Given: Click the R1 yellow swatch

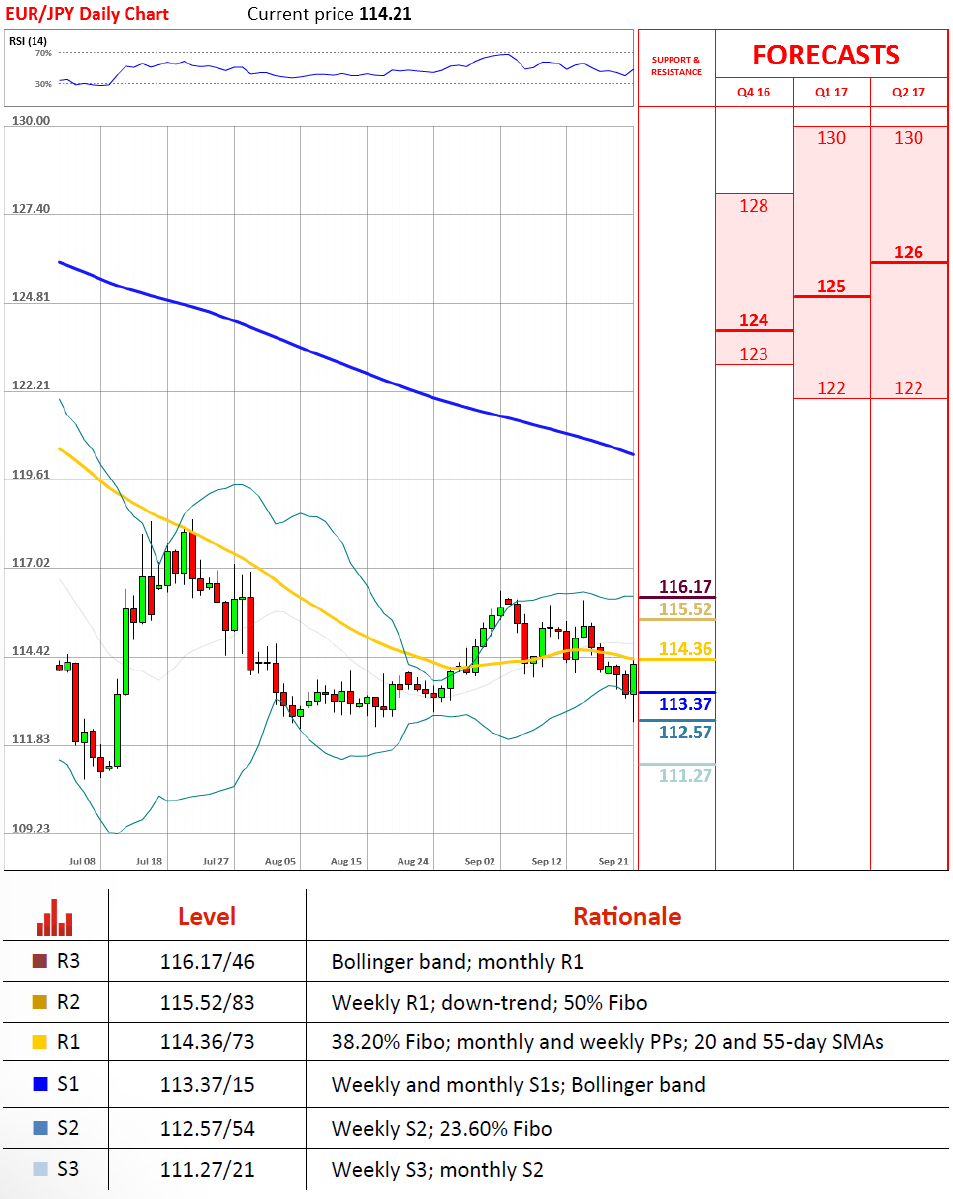Looking at the screenshot, I should [x=40, y=1041].
